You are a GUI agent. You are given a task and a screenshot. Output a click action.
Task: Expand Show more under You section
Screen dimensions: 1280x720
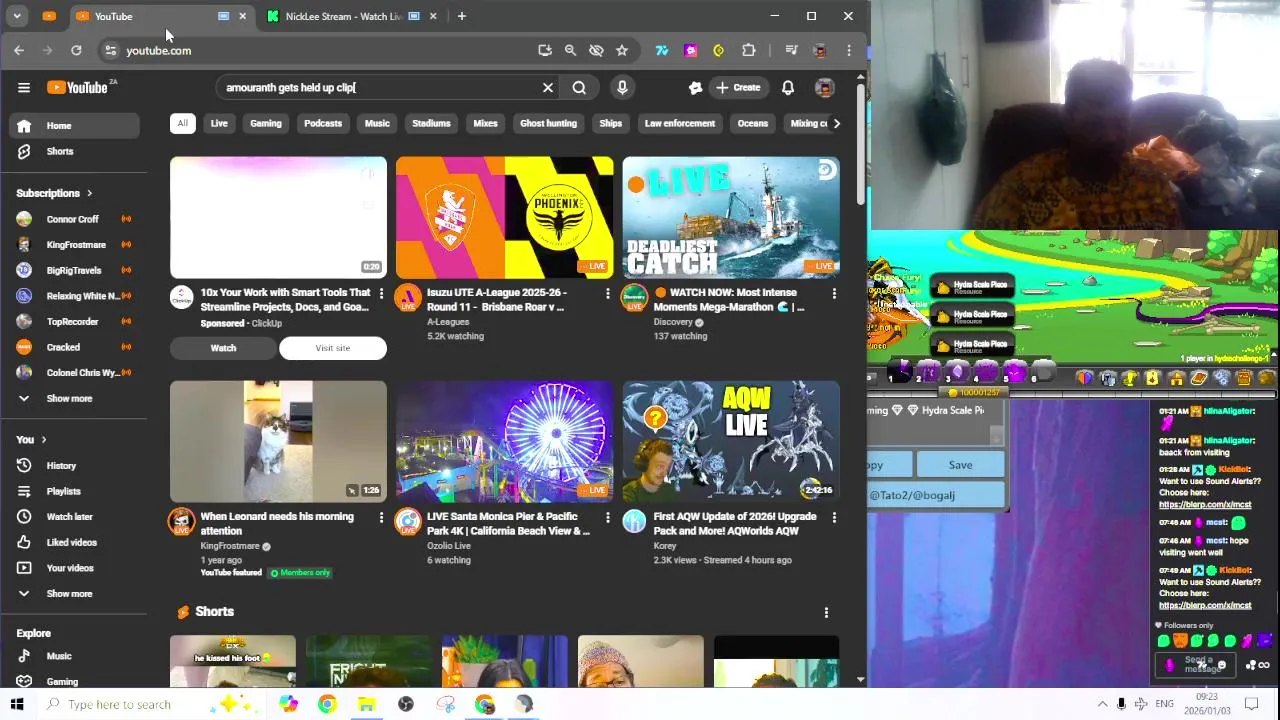75,593
